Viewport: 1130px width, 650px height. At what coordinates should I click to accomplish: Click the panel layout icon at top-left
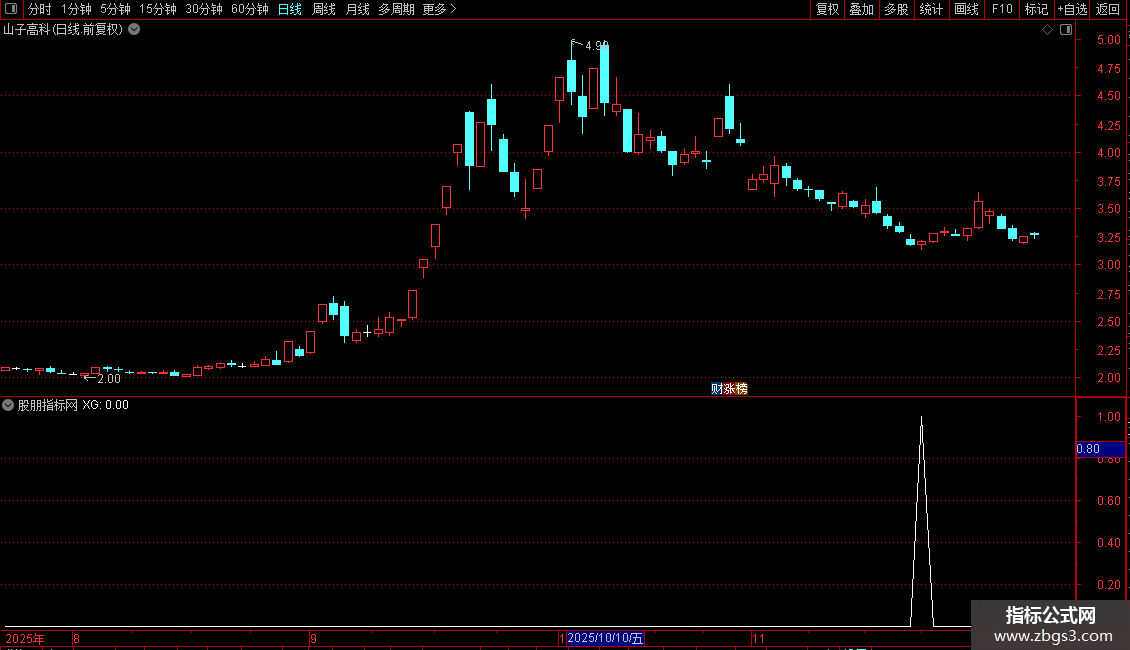point(11,9)
